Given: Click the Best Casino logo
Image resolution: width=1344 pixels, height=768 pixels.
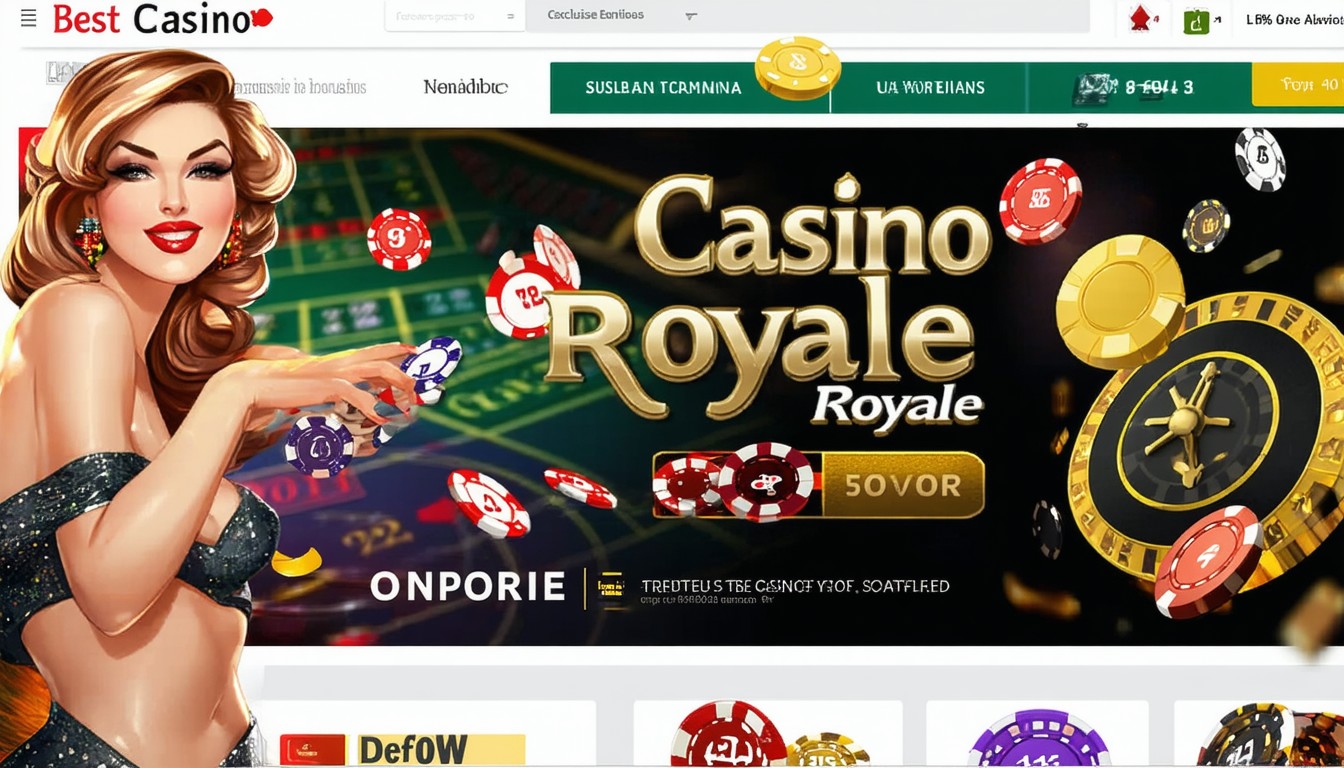Looking at the screenshot, I should (163, 18).
